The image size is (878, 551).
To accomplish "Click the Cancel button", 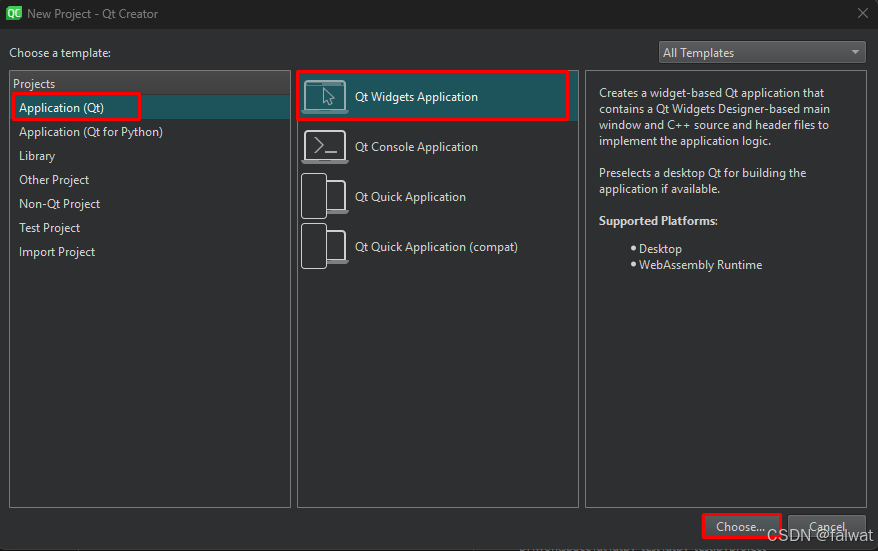I will [826, 526].
